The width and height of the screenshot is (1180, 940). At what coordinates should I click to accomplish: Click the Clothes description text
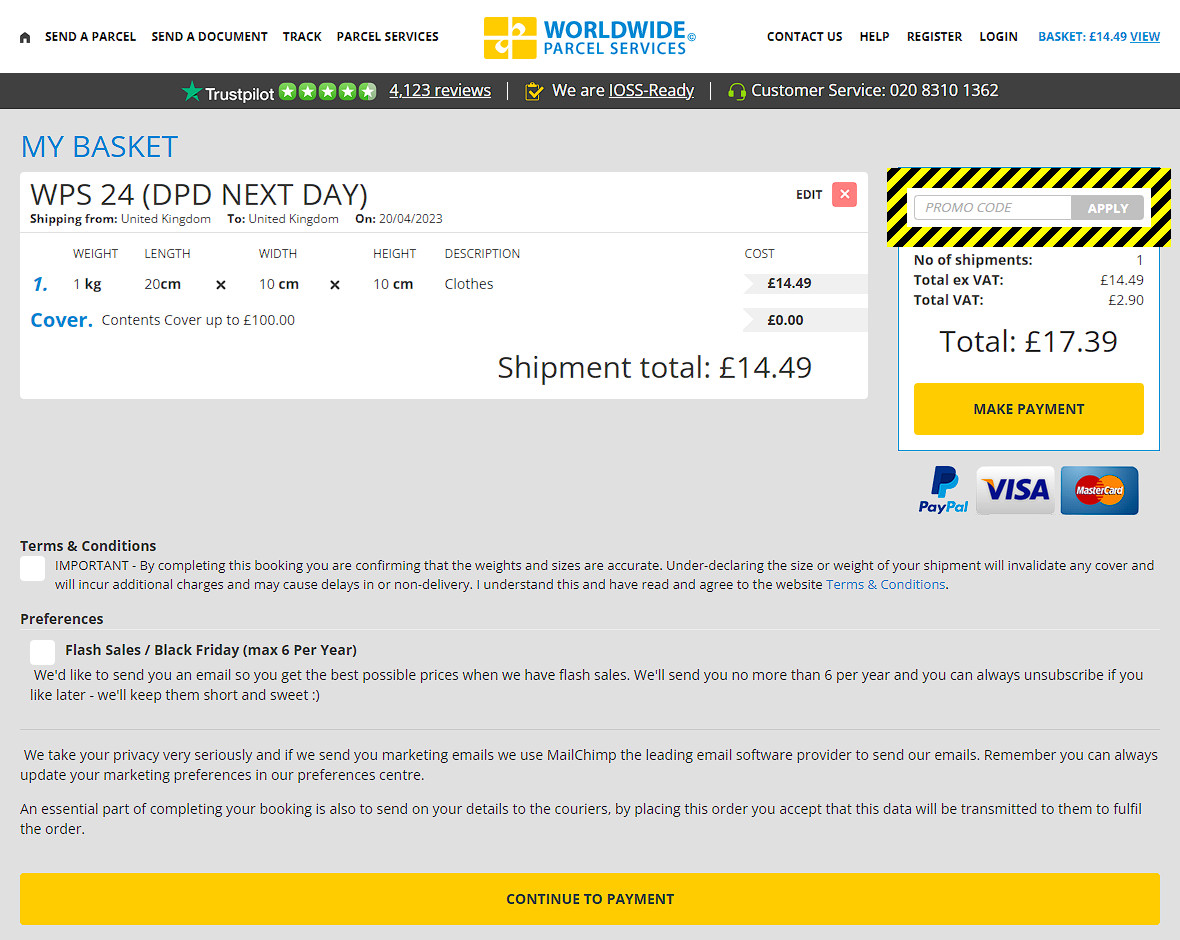469,284
